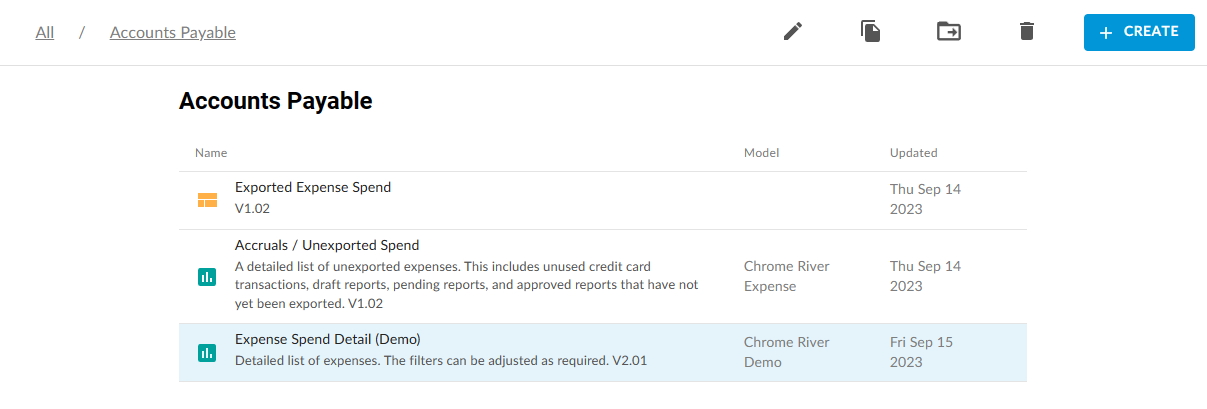
Task: Click the green chart icon beside Accruals / Unexported Spend
Action: (x=207, y=277)
